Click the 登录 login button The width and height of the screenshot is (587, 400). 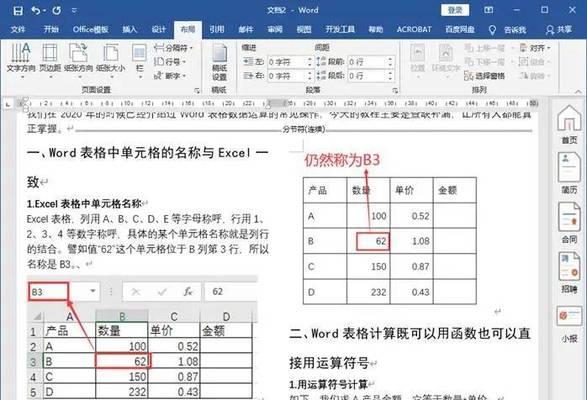455,10
